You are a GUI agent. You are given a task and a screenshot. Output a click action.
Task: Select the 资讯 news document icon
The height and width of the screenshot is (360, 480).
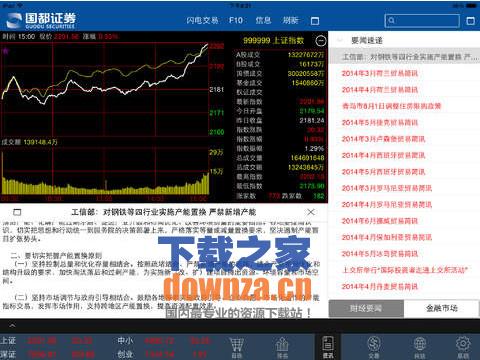pos(327,347)
